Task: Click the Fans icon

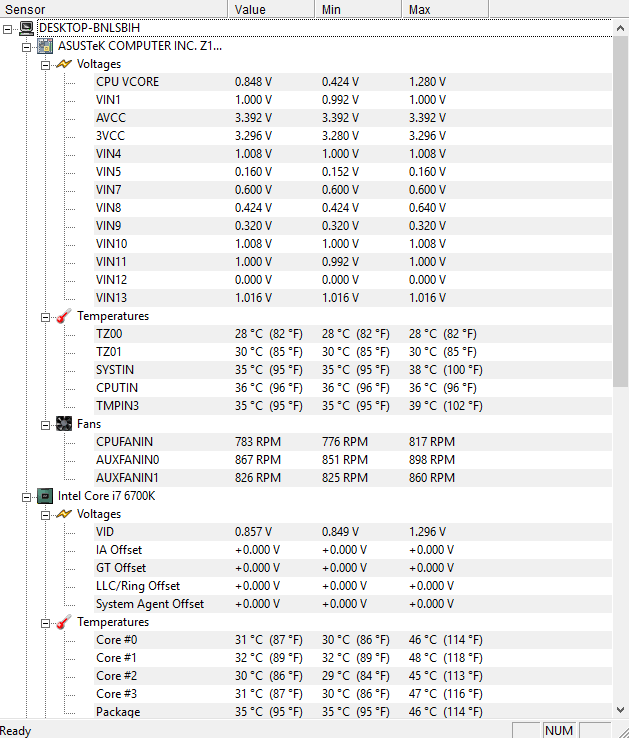Action: [x=64, y=424]
